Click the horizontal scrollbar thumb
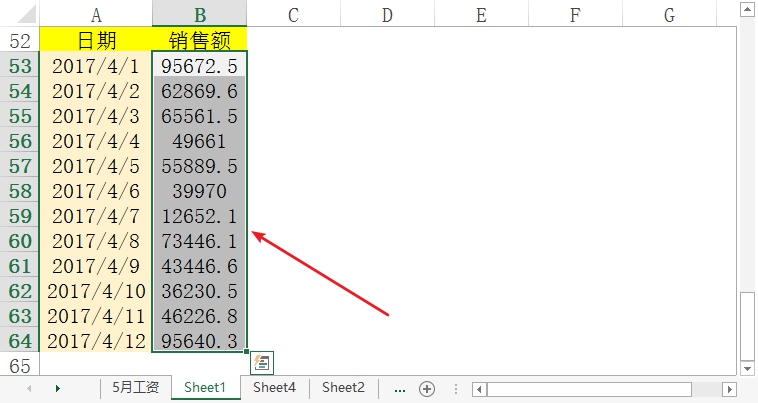758x403 pixels. click(x=589, y=389)
